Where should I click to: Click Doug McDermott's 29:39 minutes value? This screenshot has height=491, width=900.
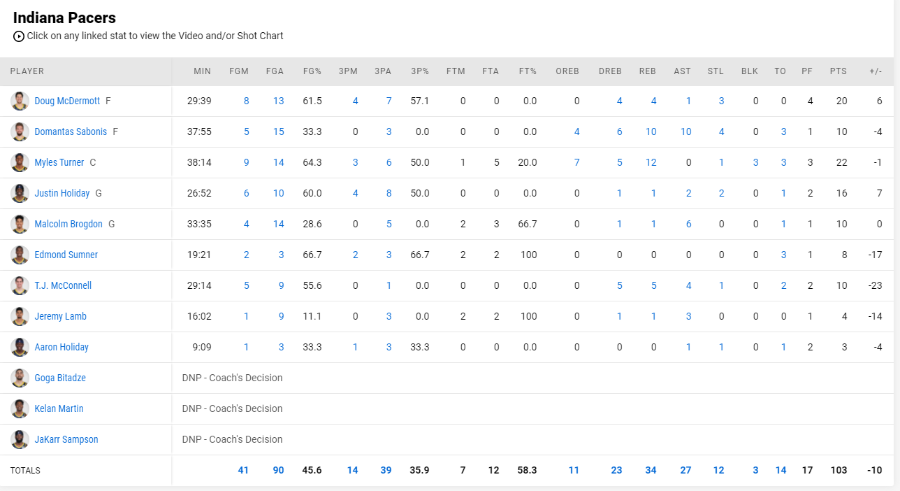199,101
